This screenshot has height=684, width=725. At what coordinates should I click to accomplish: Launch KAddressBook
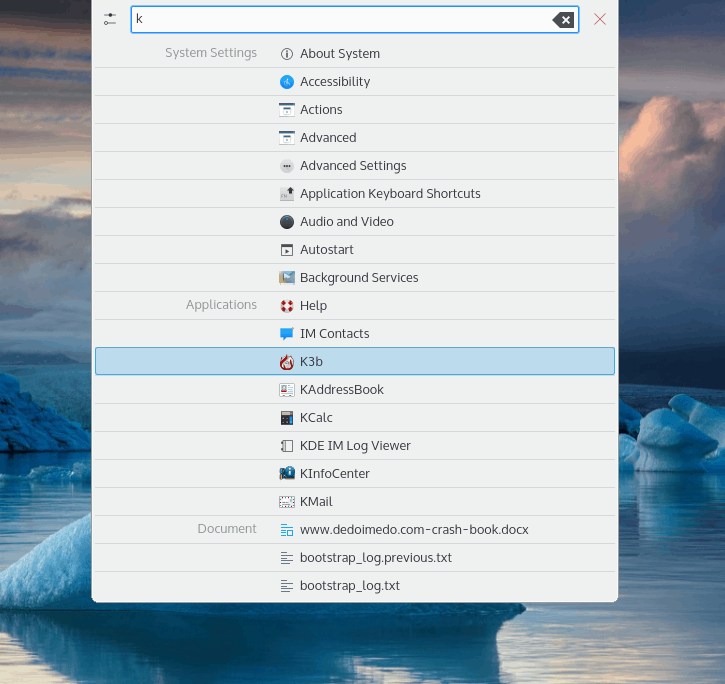(x=355, y=390)
